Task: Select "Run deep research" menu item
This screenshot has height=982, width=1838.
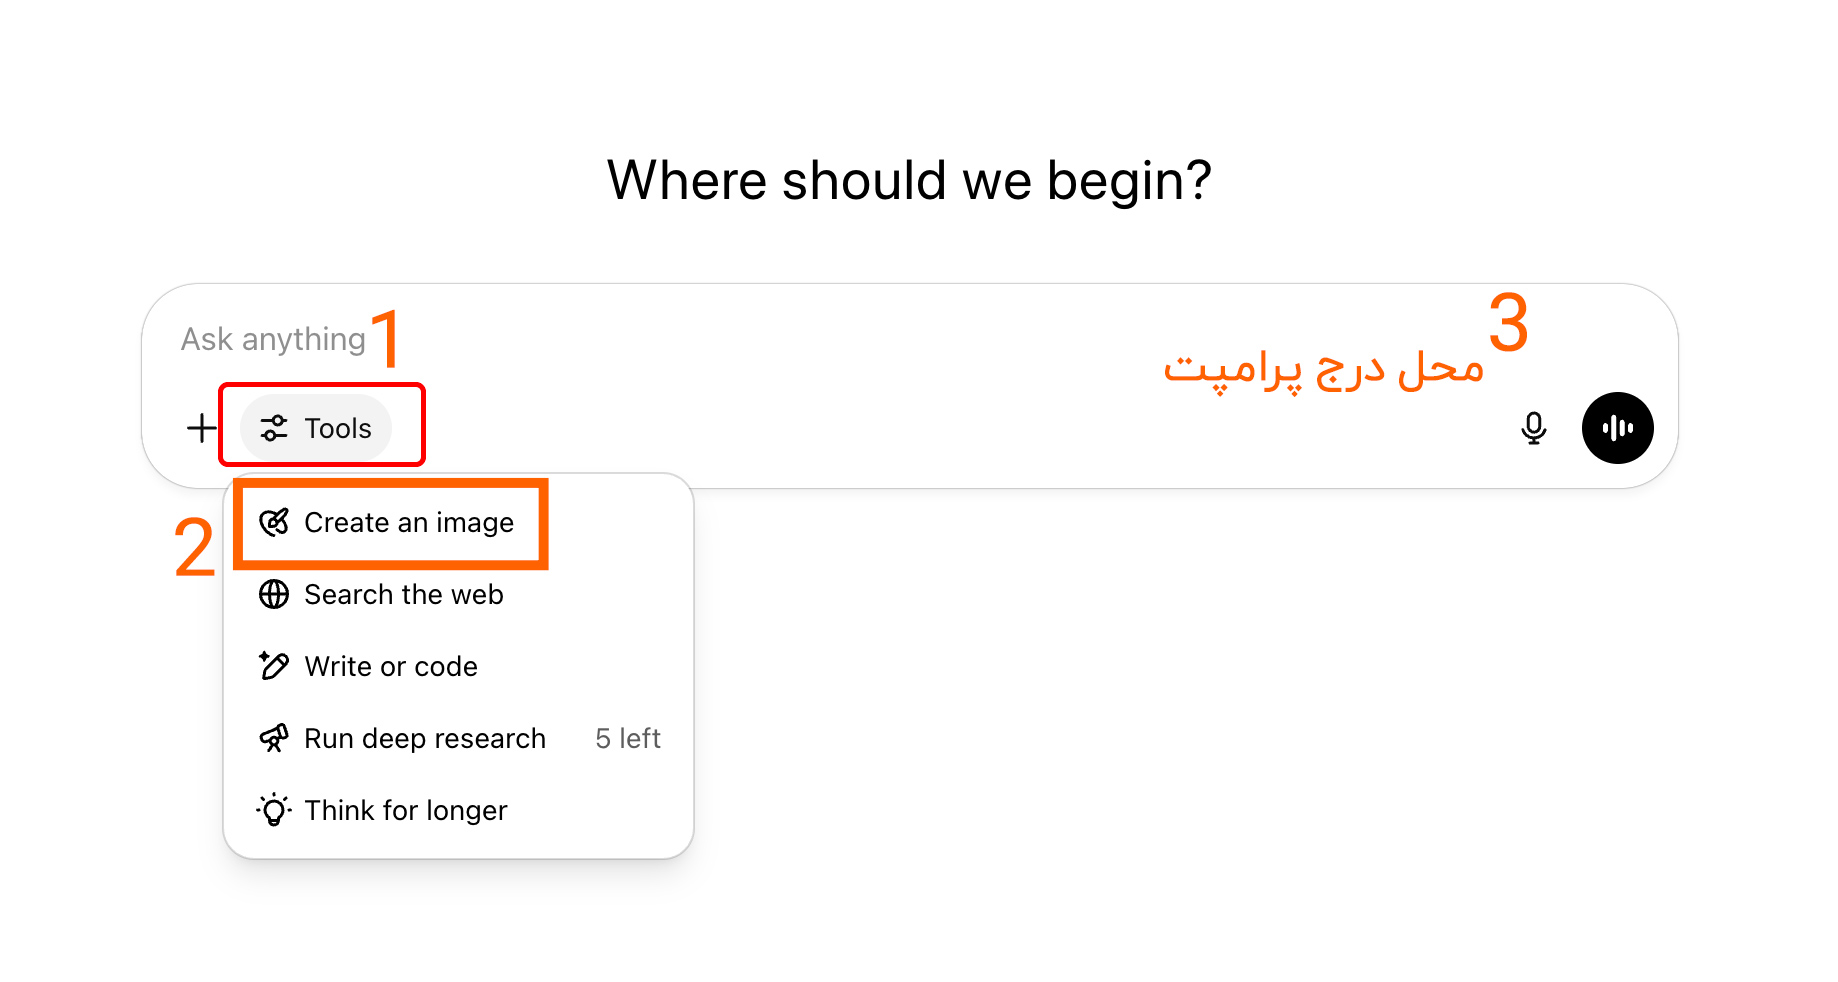Action: click(425, 738)
